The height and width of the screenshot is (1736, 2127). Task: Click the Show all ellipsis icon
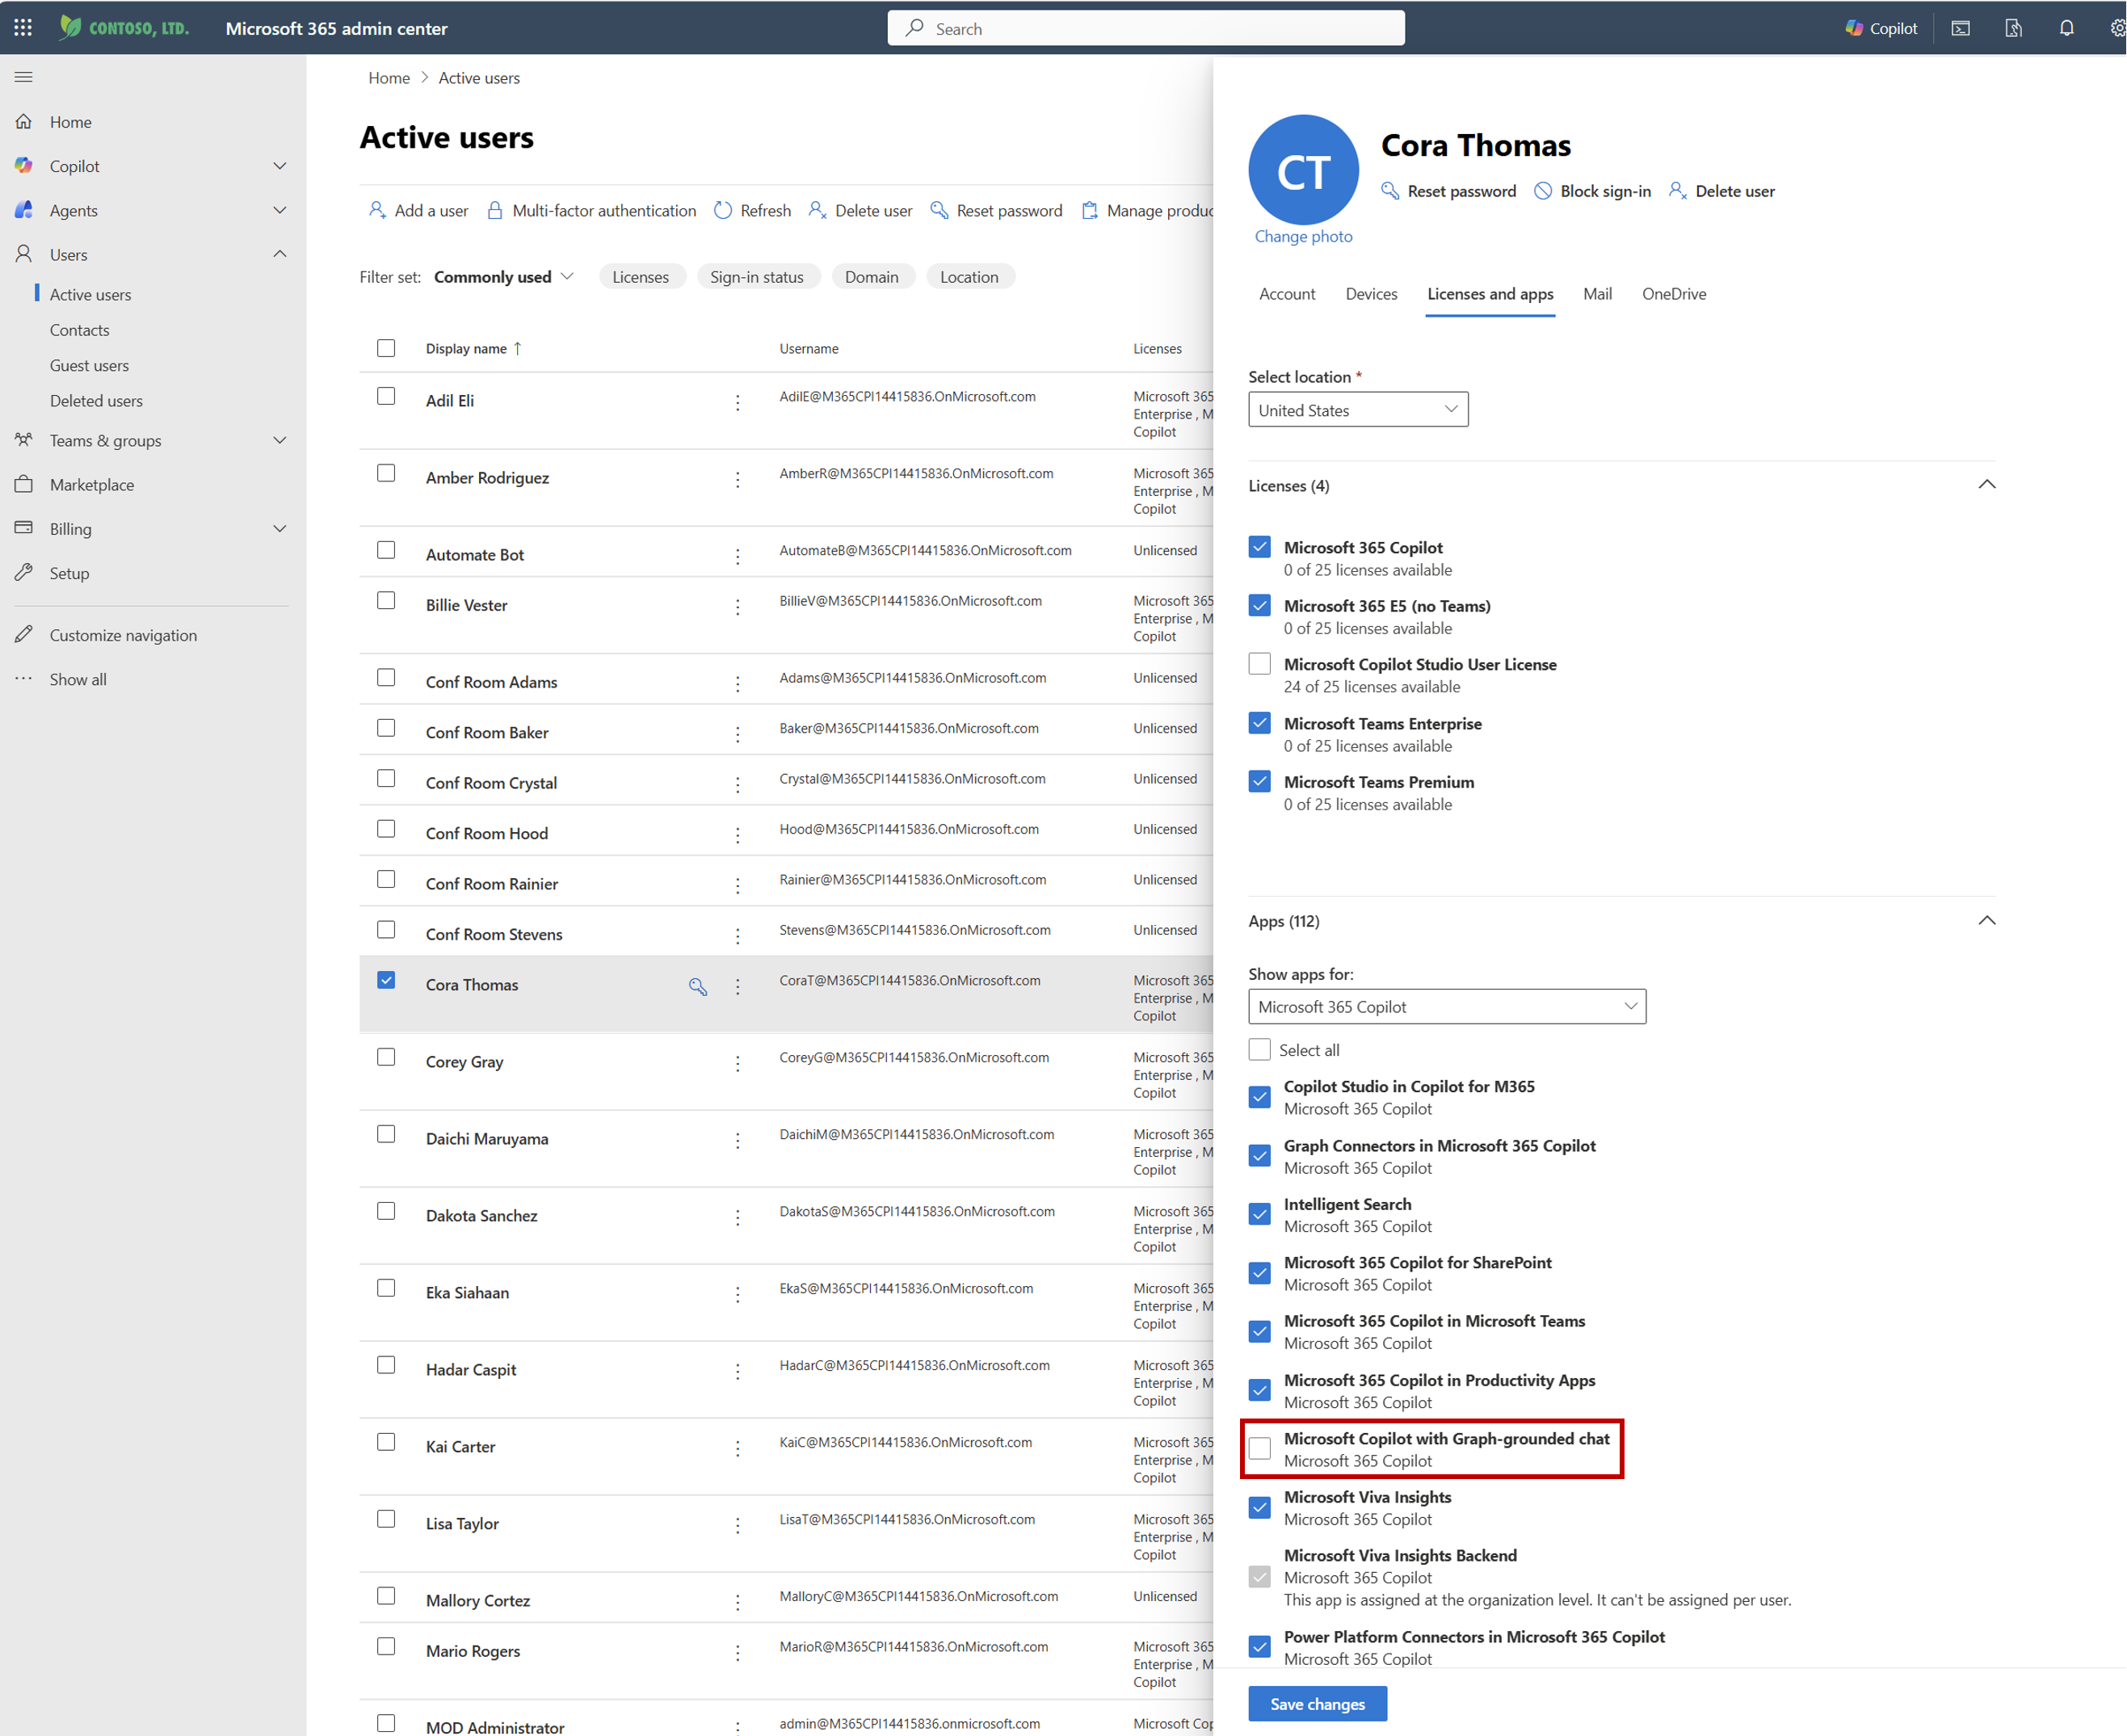click(24, 679)
